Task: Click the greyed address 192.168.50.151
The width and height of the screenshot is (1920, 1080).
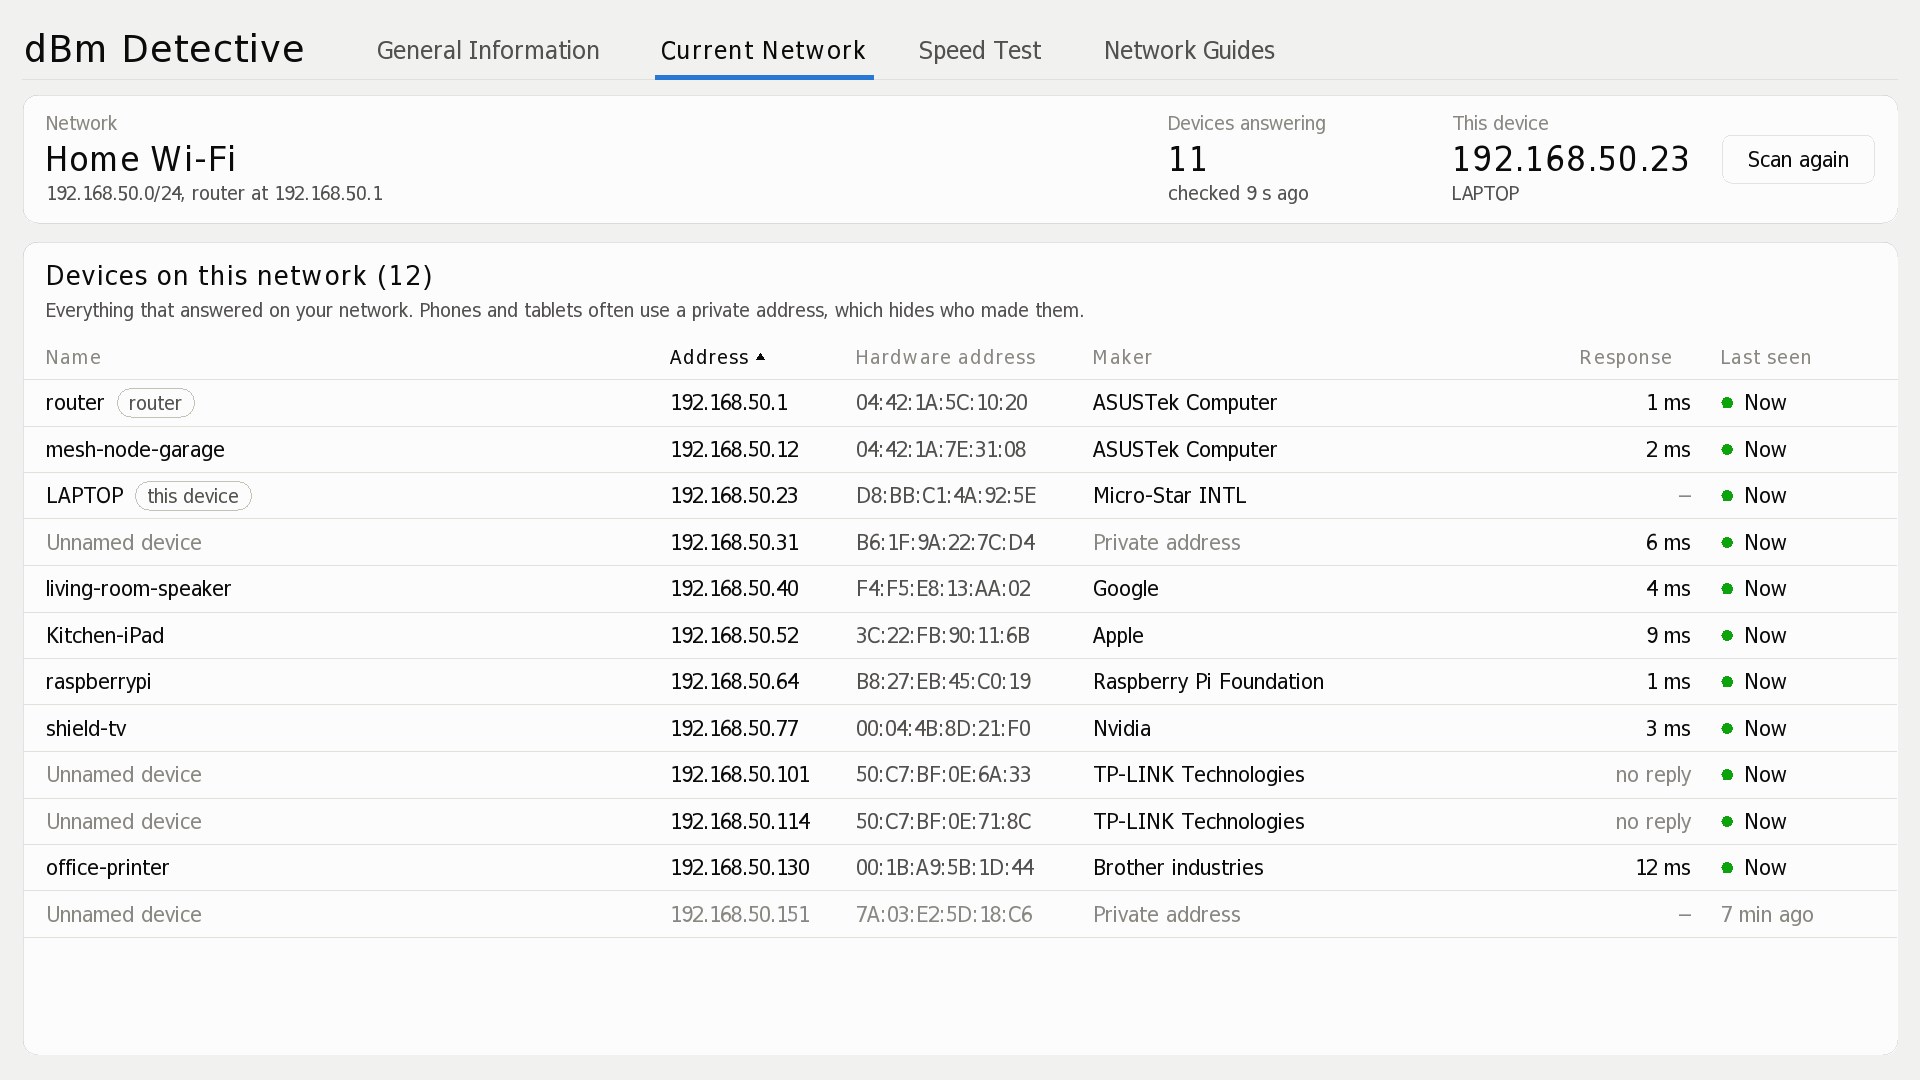Action: [740, 915]
